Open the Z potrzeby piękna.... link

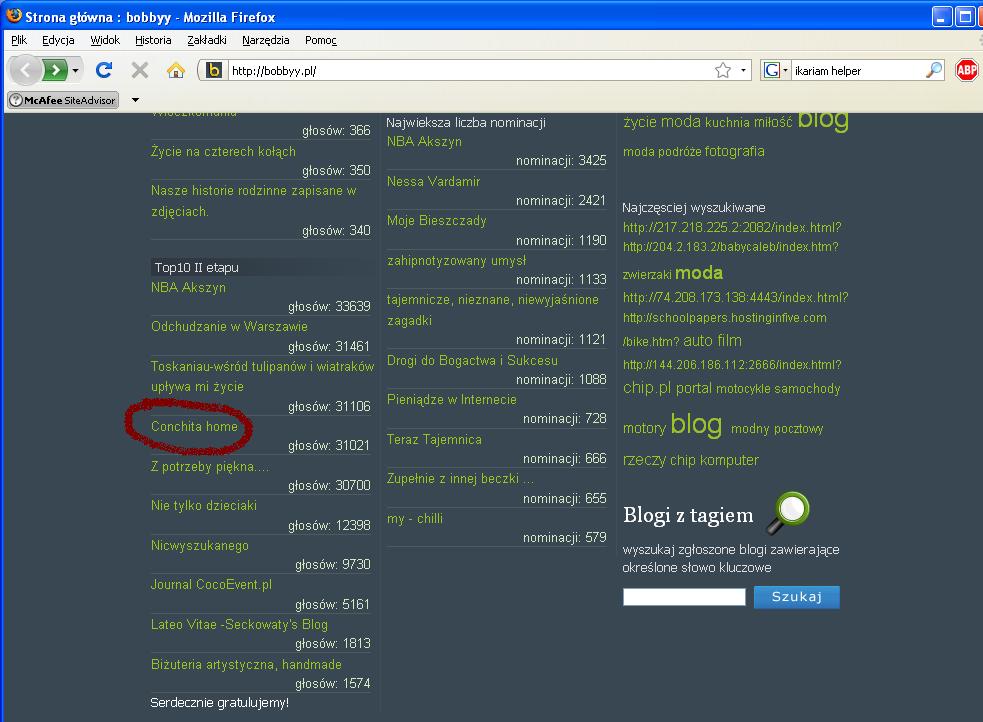(x=210, y=466)
